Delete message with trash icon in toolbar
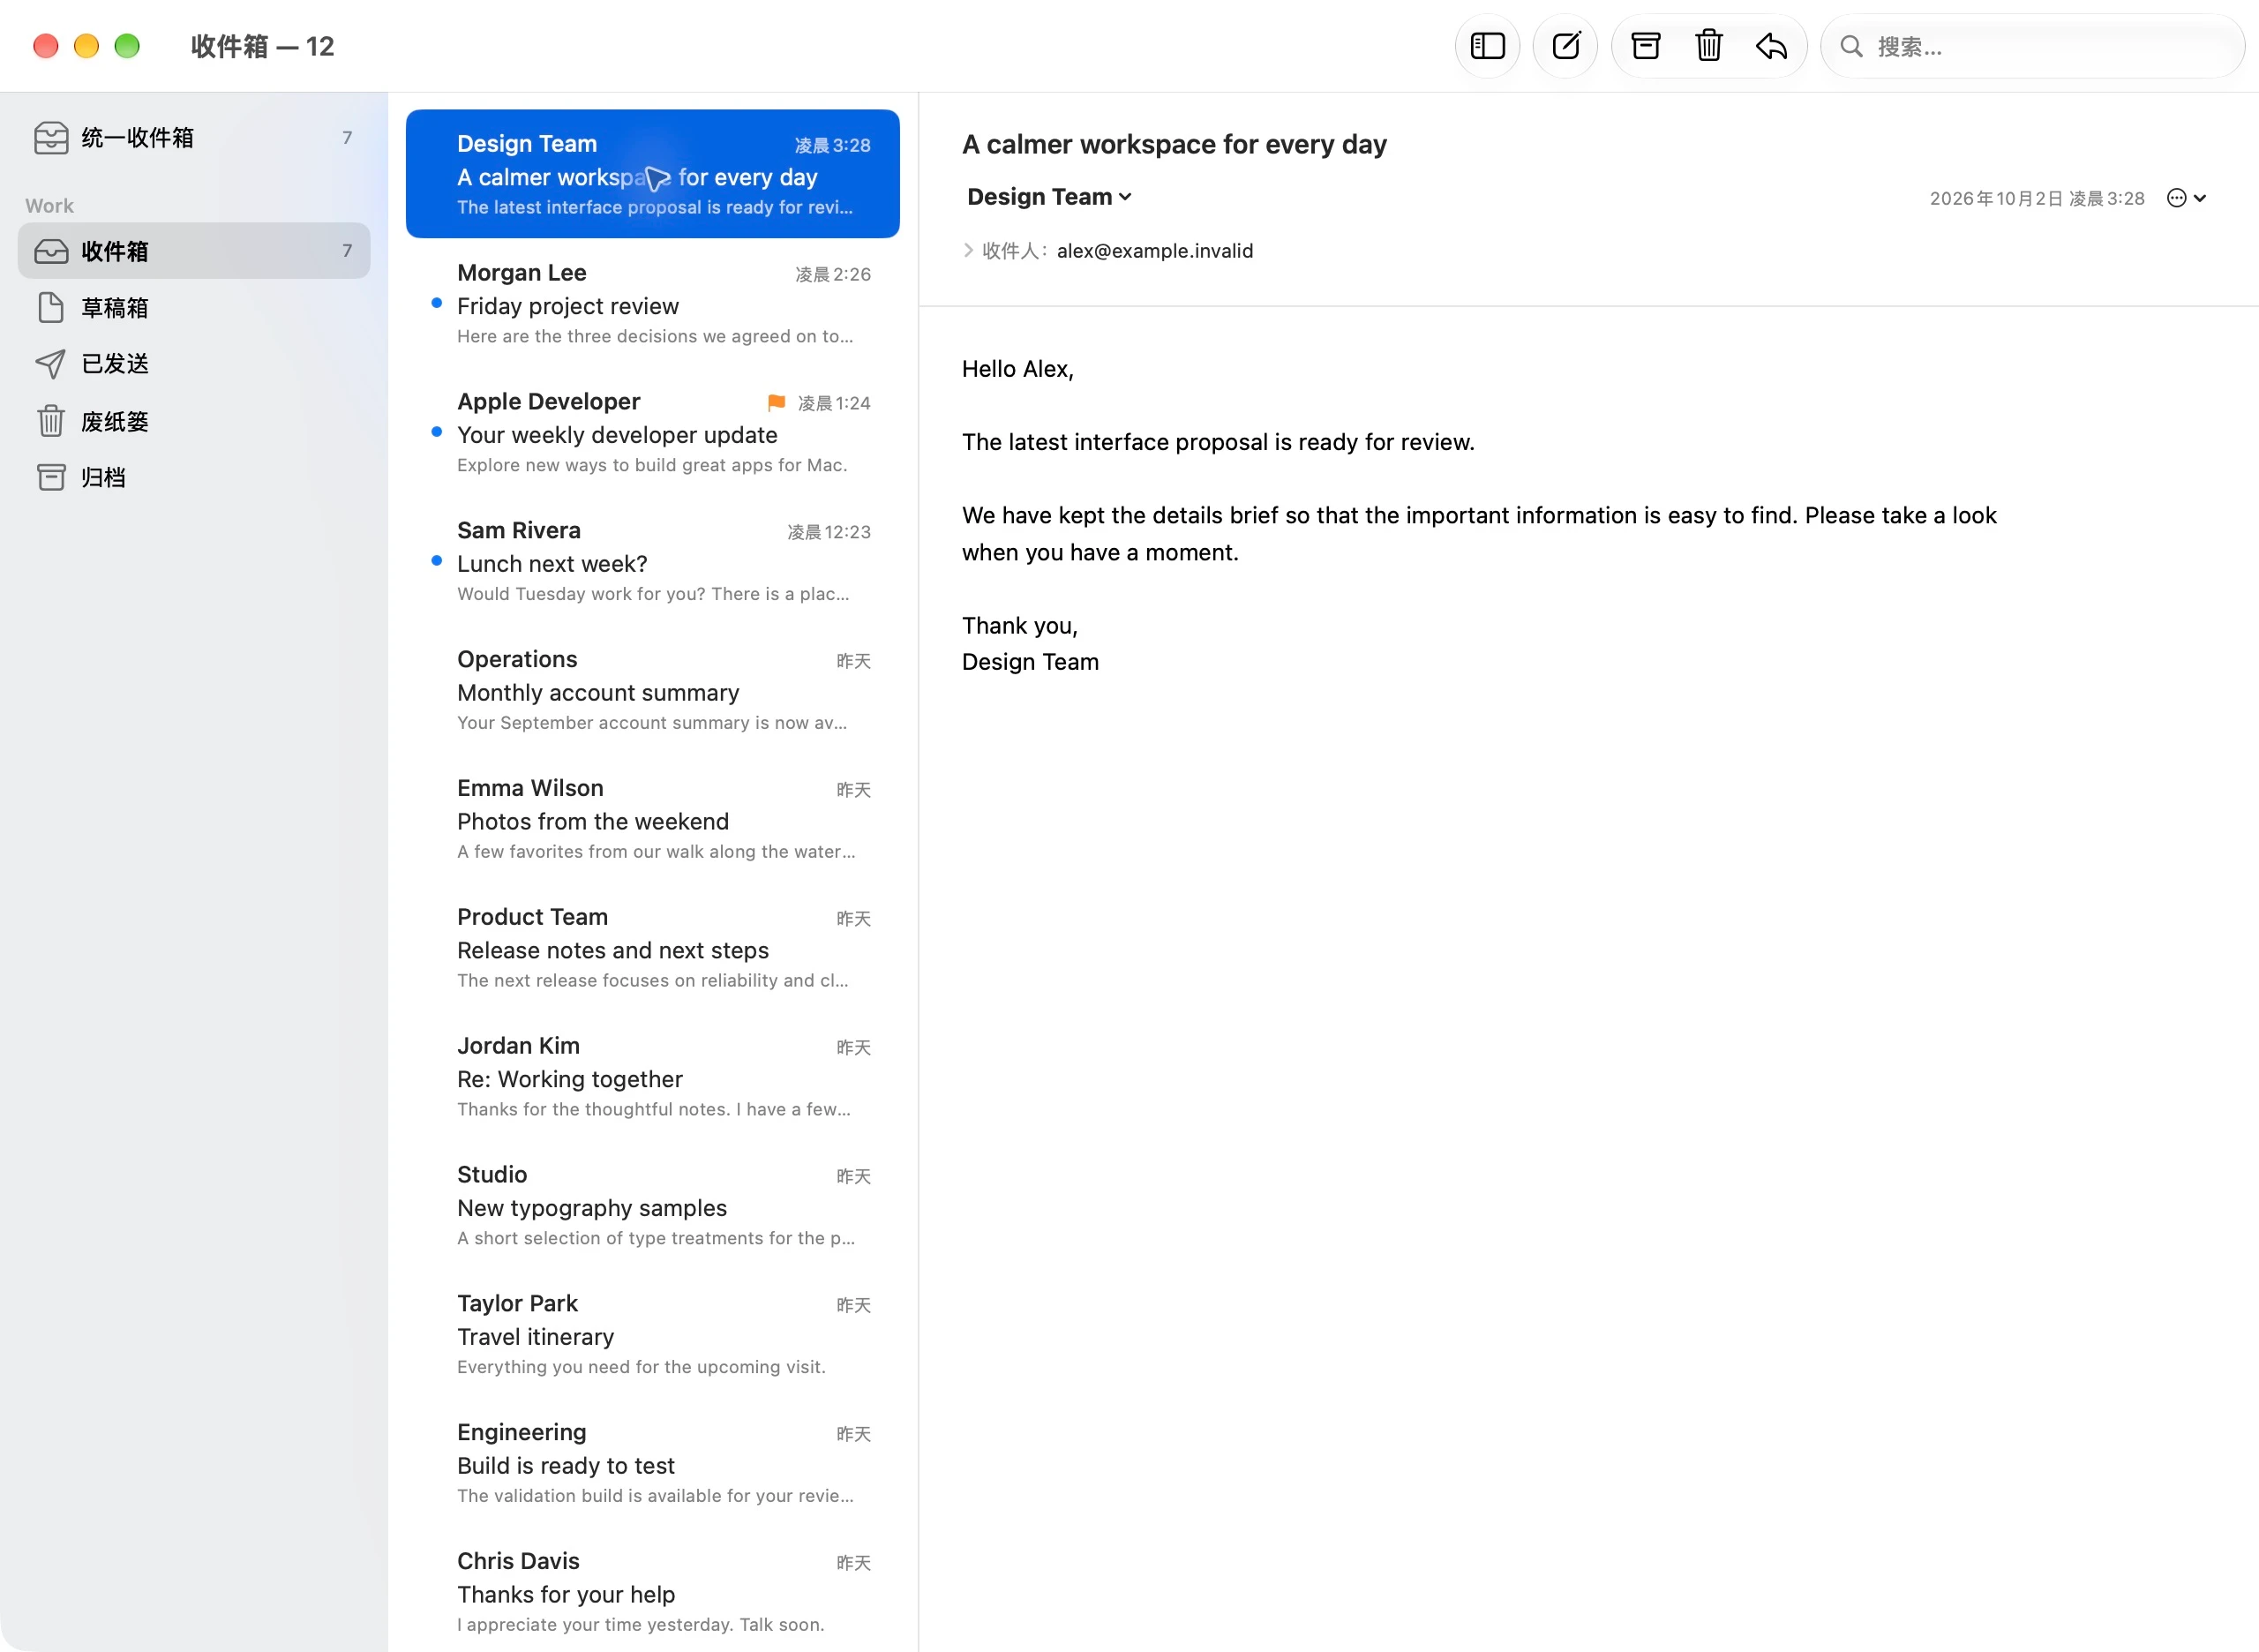Screen dimensions: 2259x1652 click(1708, 46)
